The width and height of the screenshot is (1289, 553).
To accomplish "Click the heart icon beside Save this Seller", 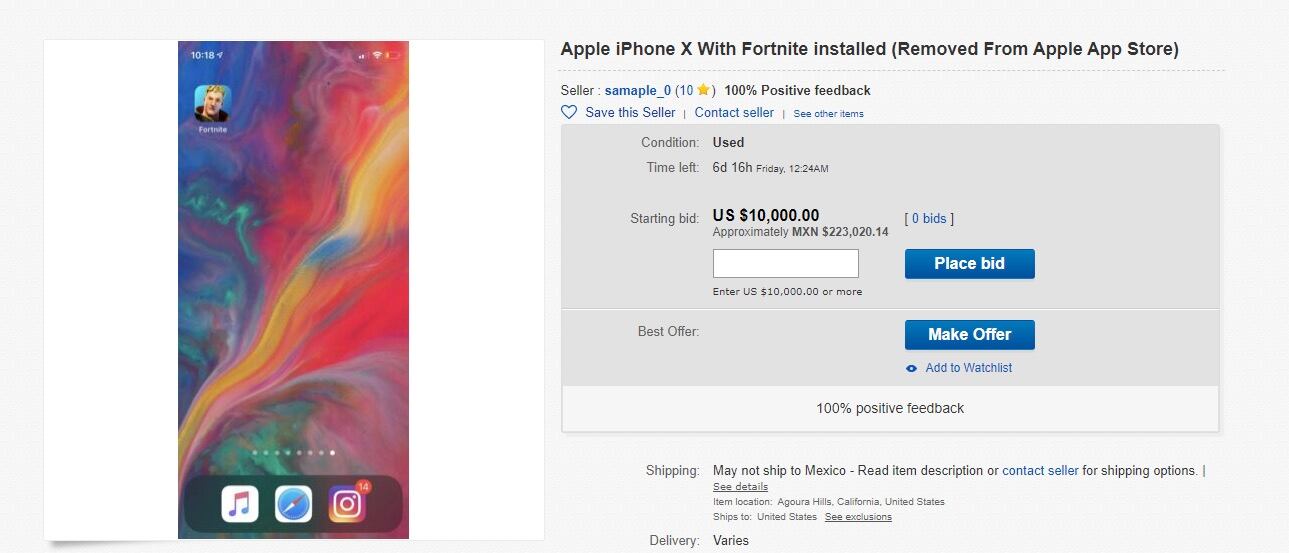I will click(x=569, y=113).
